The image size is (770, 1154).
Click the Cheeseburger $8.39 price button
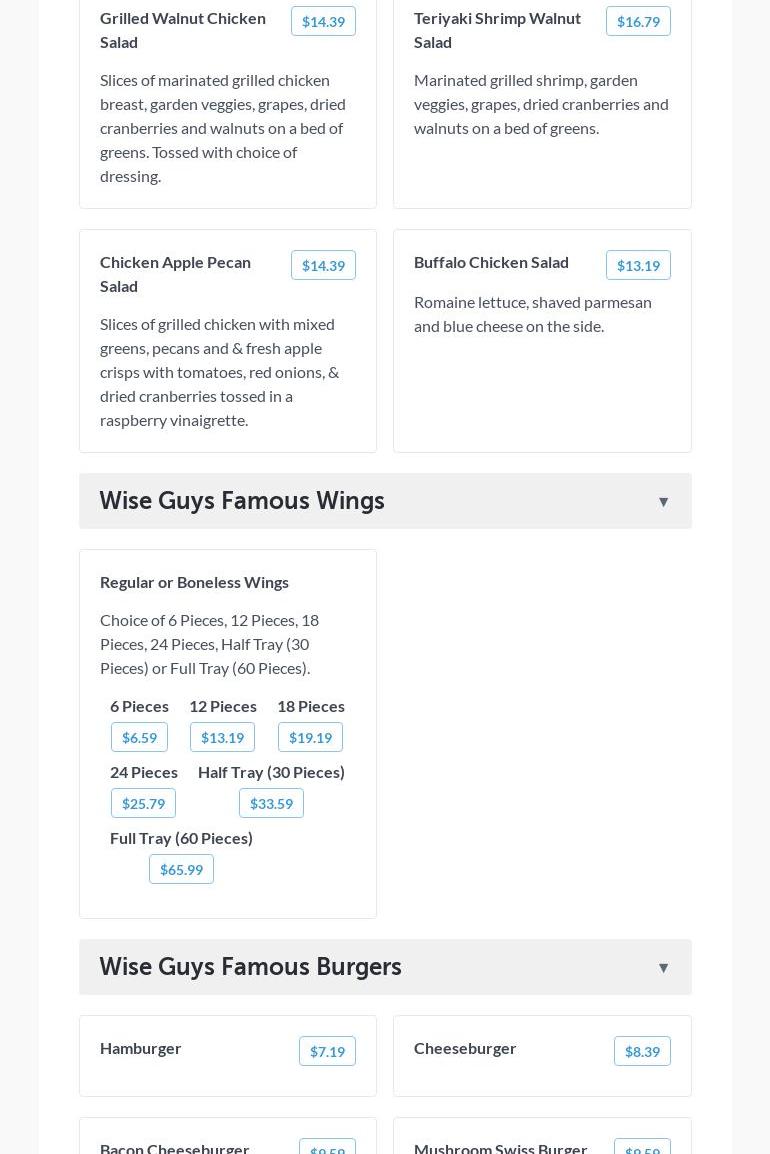coord(642,1051)
